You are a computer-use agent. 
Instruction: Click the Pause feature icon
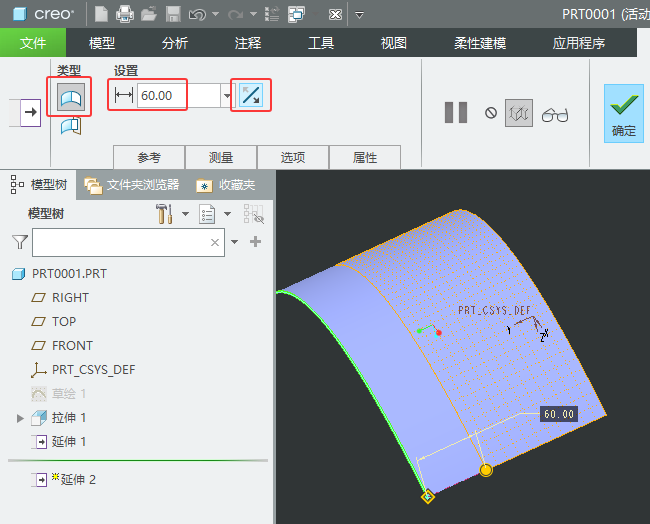pyautogui.click(x=456, y=112)
